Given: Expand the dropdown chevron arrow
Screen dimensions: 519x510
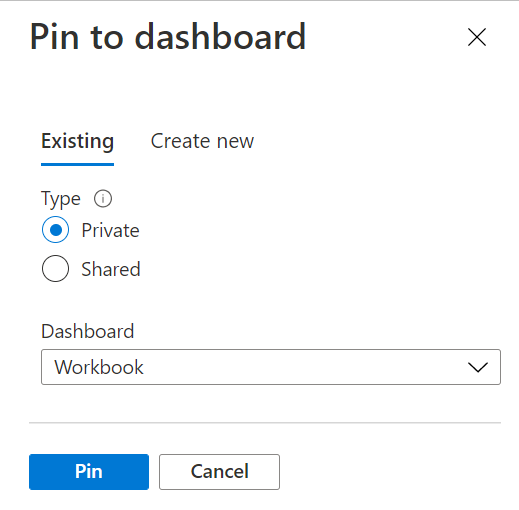Looking at the screenshot, I should [x=478, y=367].
